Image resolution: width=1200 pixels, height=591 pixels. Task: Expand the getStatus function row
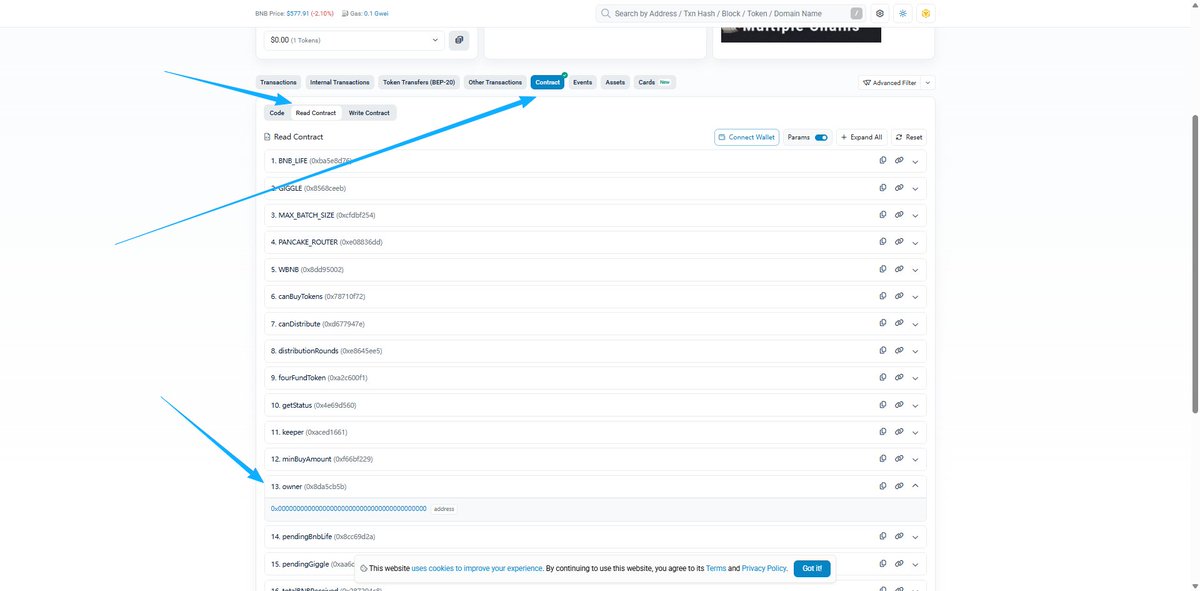pyautogui.click(x=915, y=404)
